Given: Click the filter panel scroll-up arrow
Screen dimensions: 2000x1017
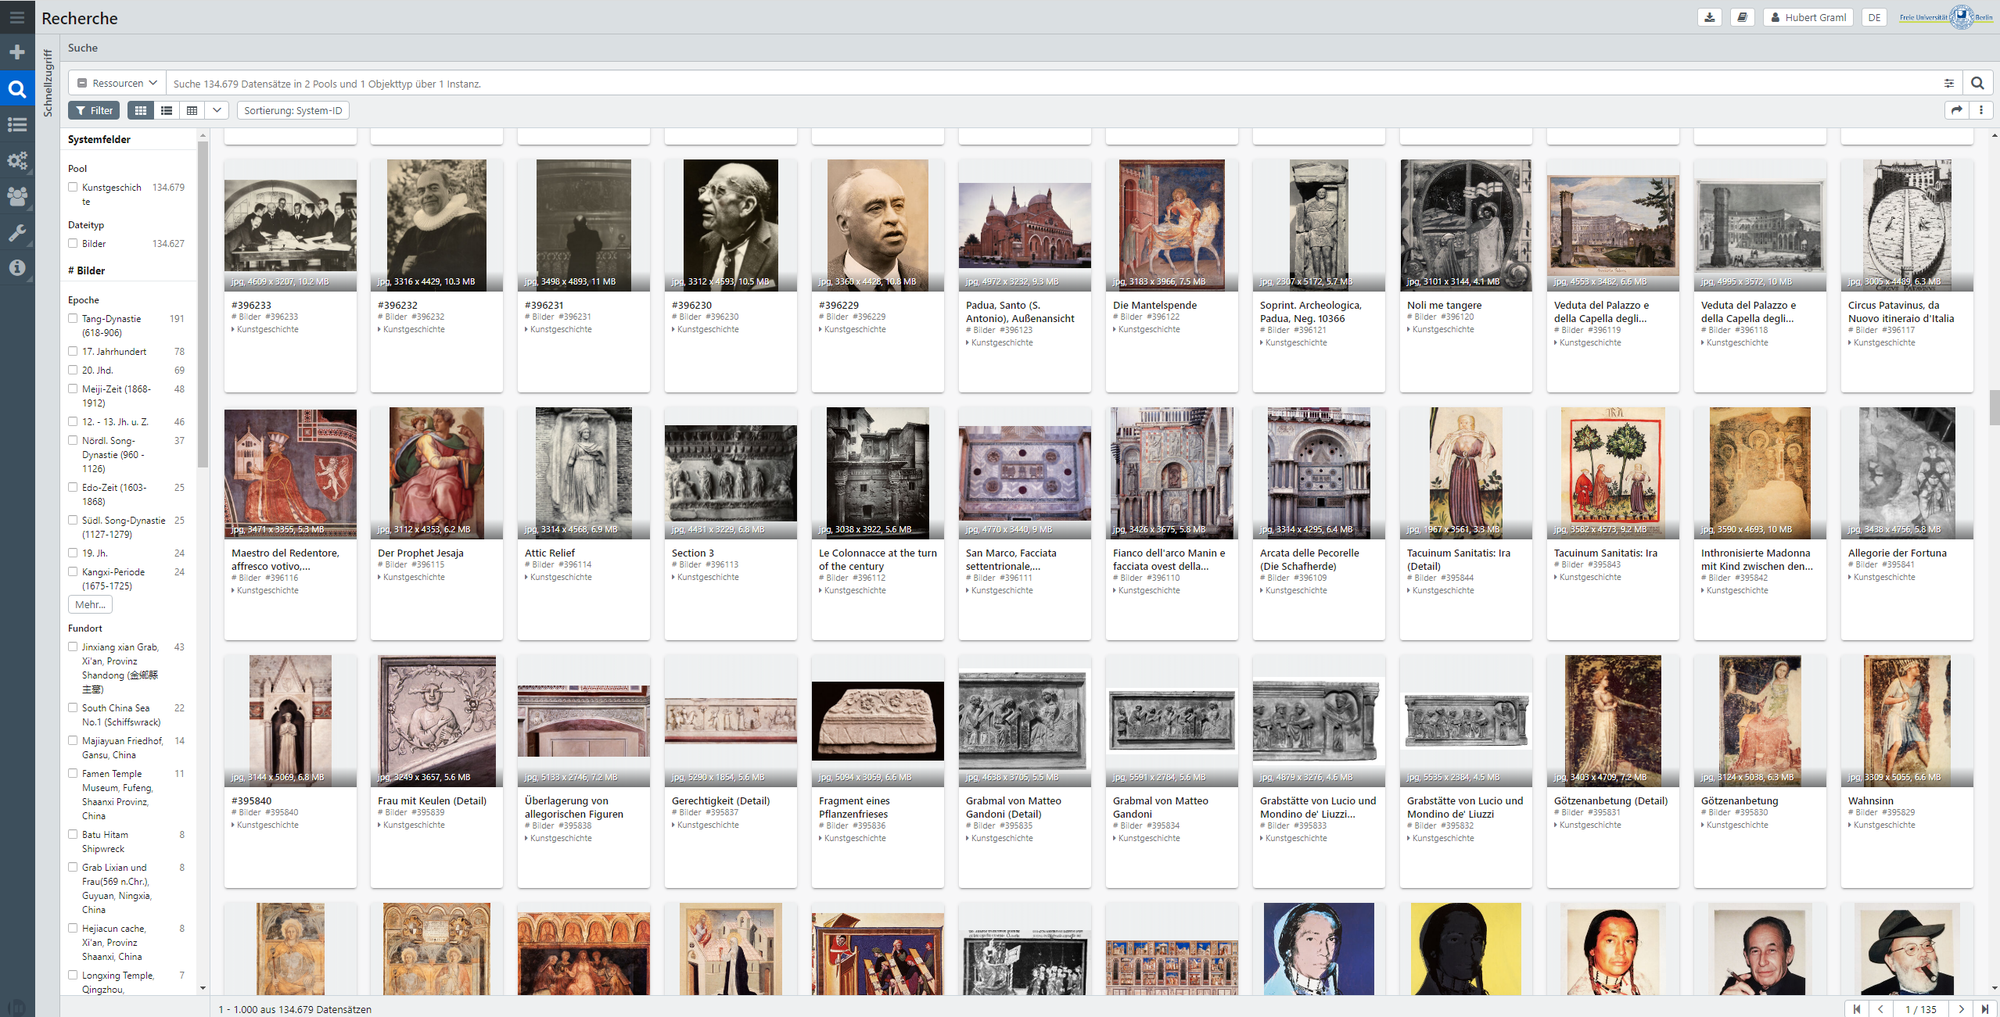Looking at the screenshot, I should [203, 135].
